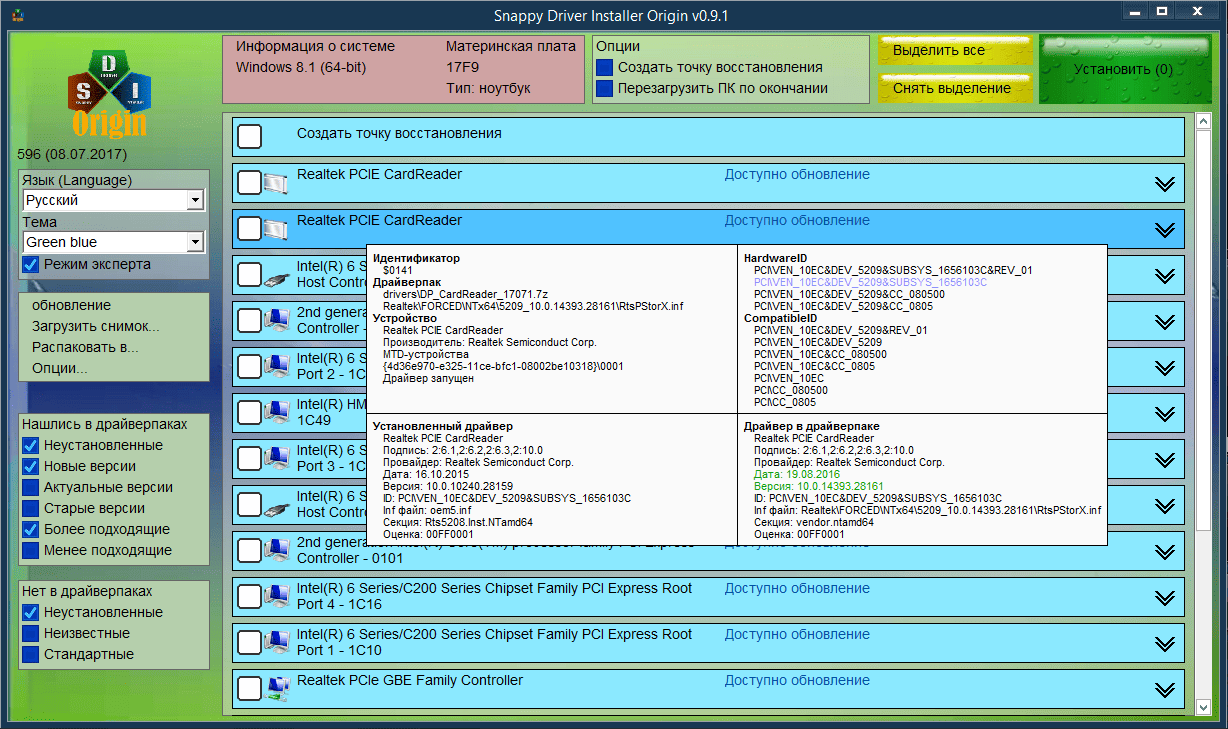Enable the Старые версии filter
The height and width of the screenshot is (729, 1228).
pyautogui.click(x=30, y=508)
